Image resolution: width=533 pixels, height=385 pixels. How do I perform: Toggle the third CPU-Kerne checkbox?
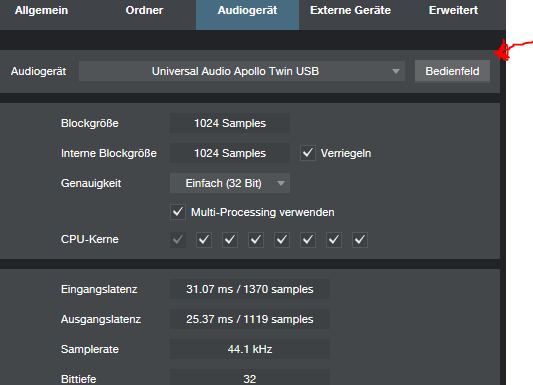tap(230, 240)
